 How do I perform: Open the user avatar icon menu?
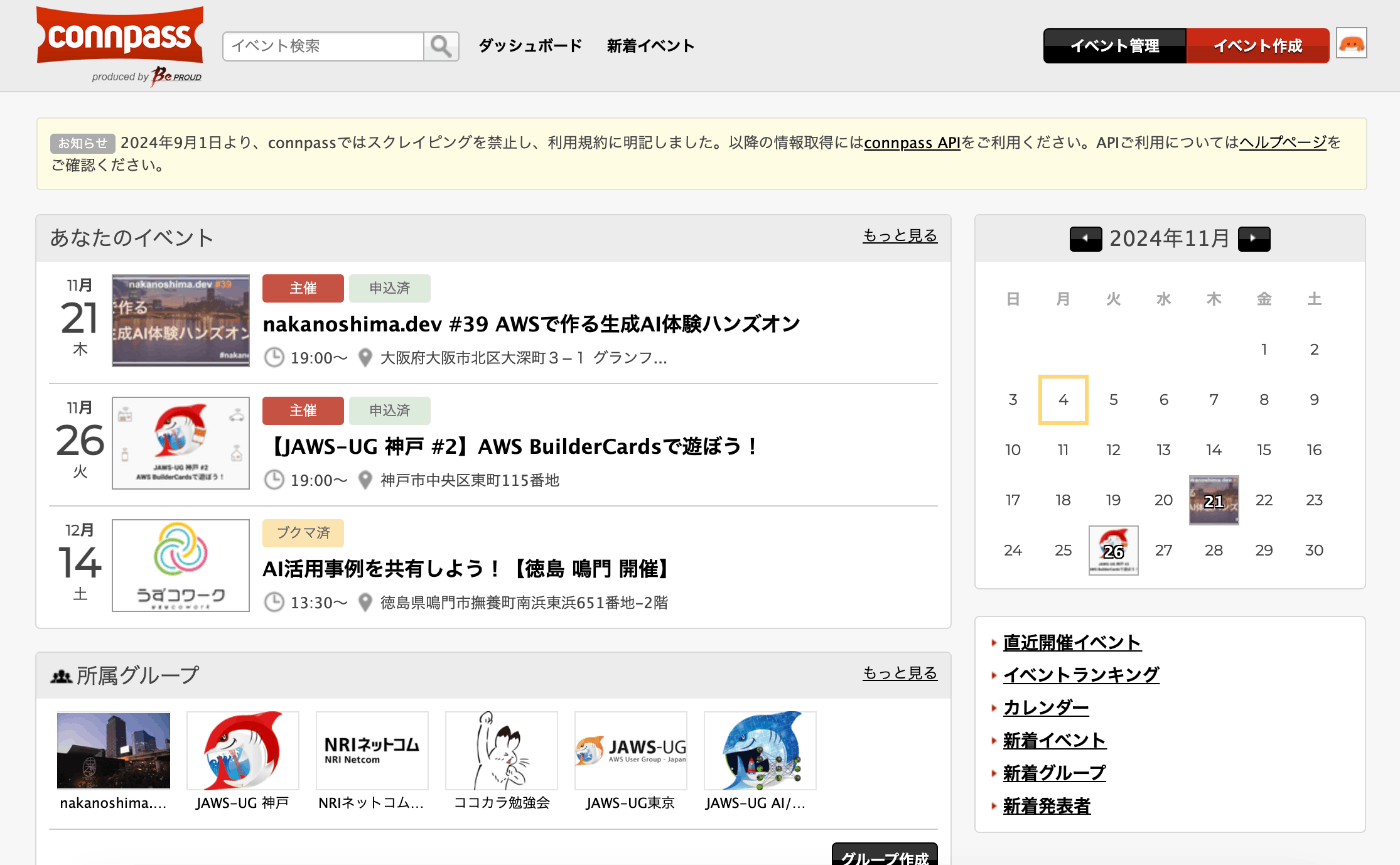pyautogui.click(x=1351, y=43)
